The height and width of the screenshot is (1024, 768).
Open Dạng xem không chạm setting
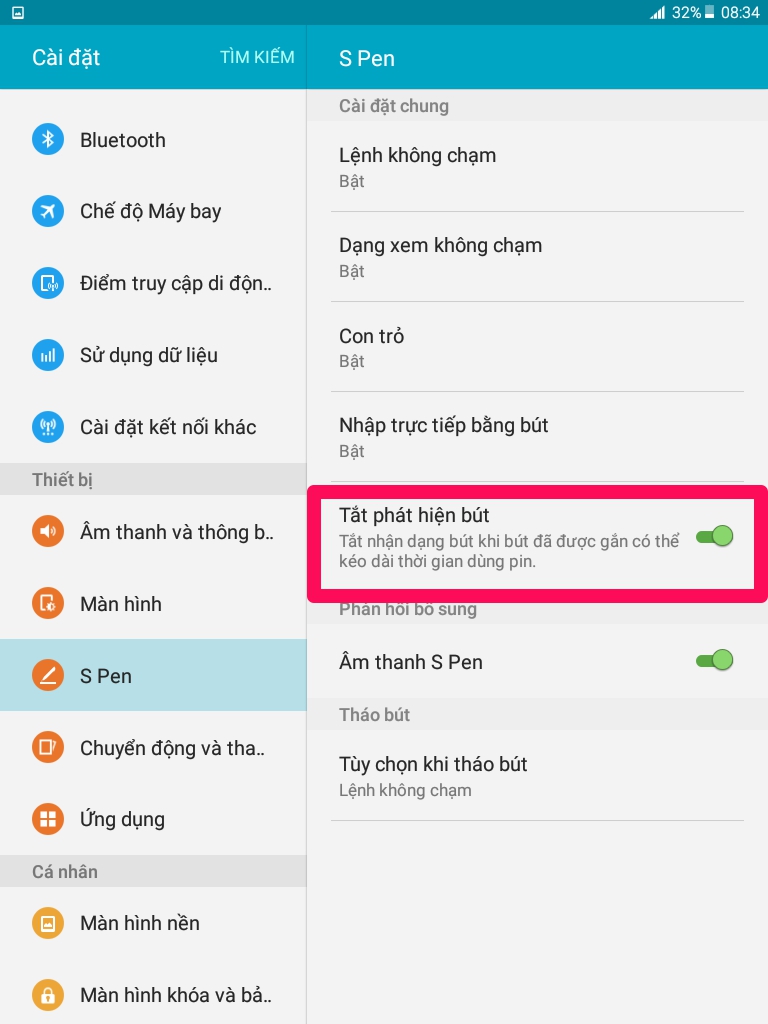[537, 257]
